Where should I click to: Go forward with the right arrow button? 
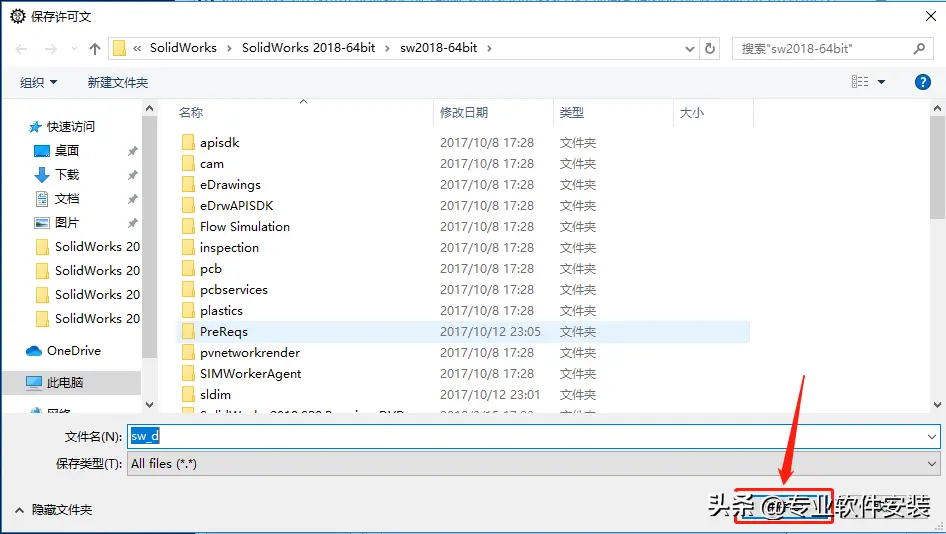tap(51, 49)
